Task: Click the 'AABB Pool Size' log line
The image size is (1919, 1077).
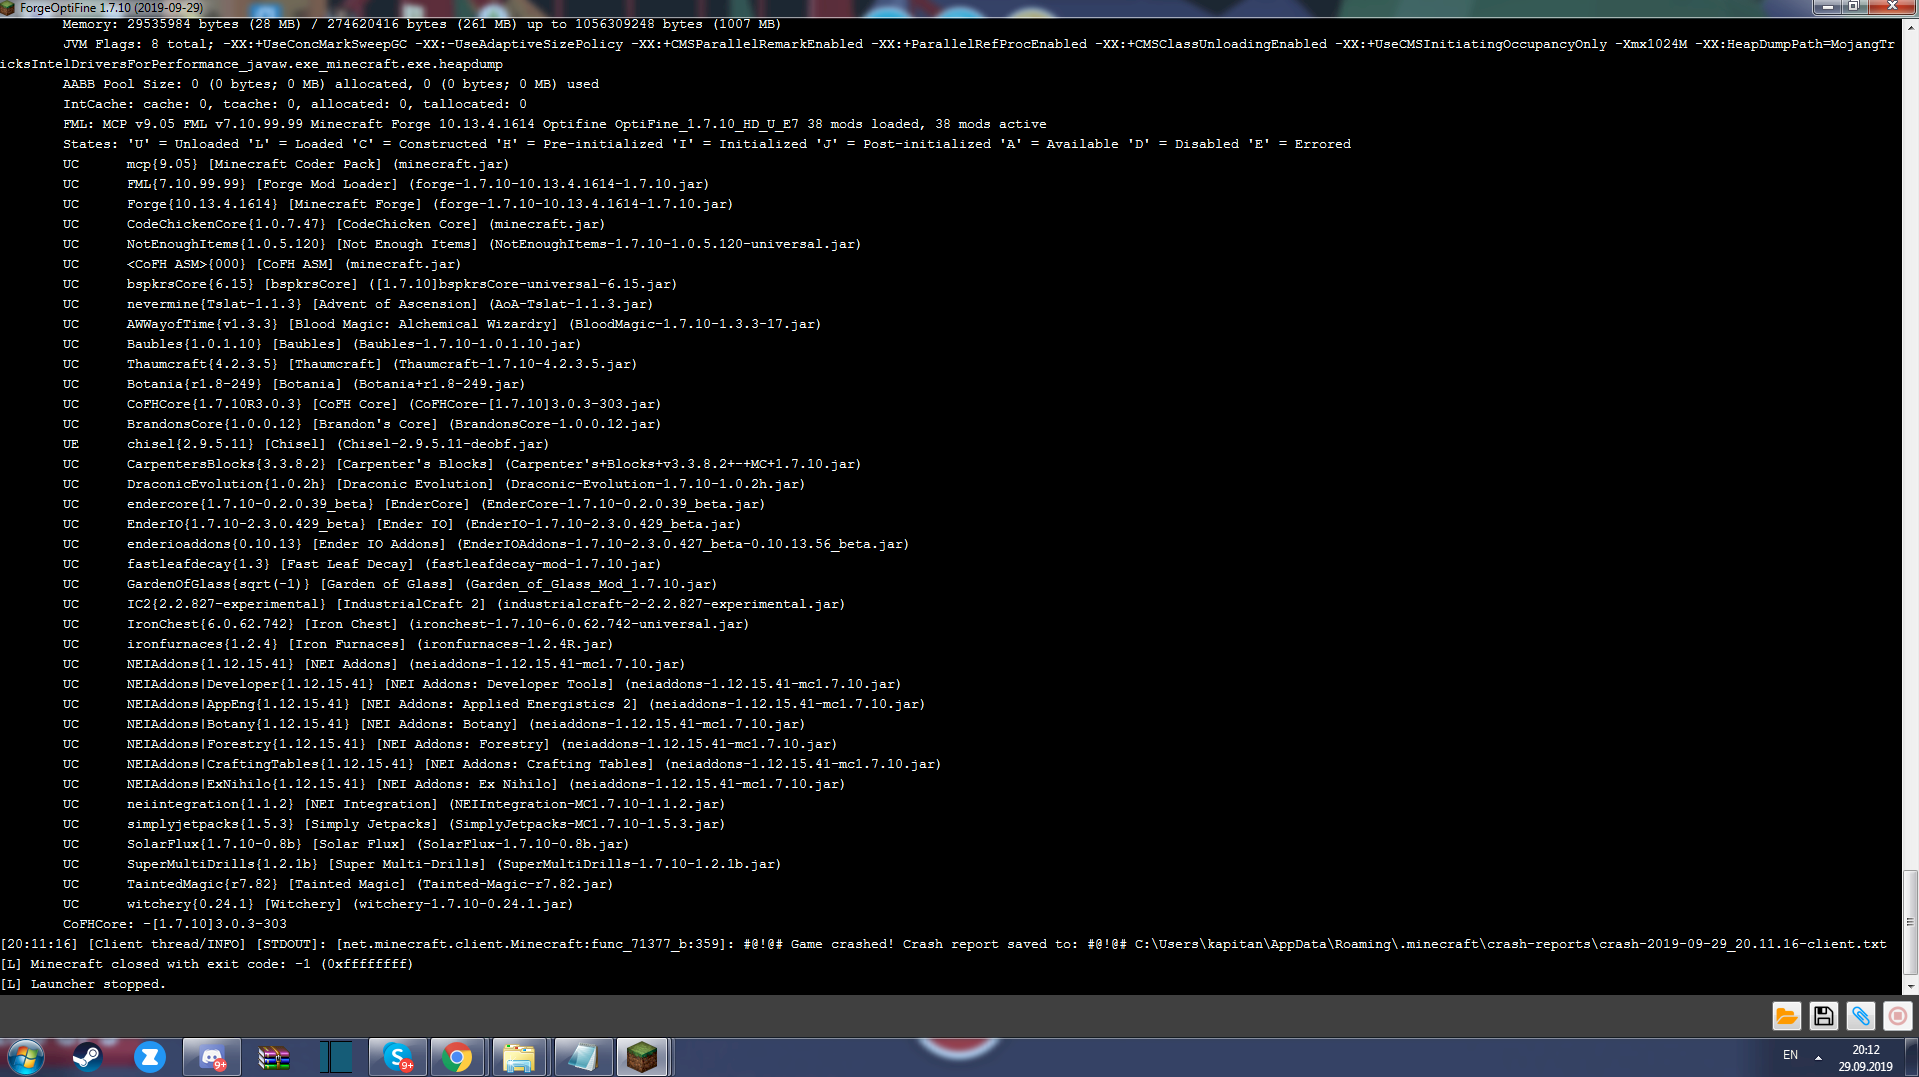Action: [331, 84]
